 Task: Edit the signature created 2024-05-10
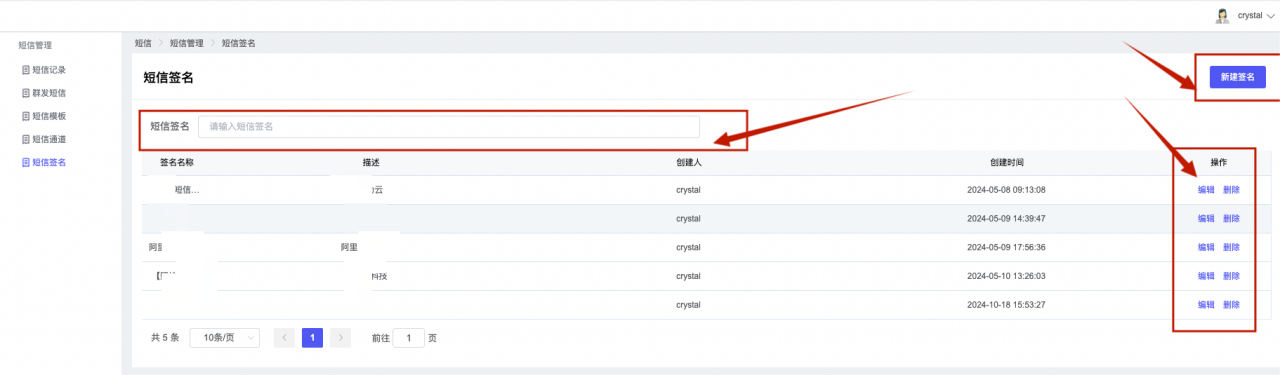1206,276
